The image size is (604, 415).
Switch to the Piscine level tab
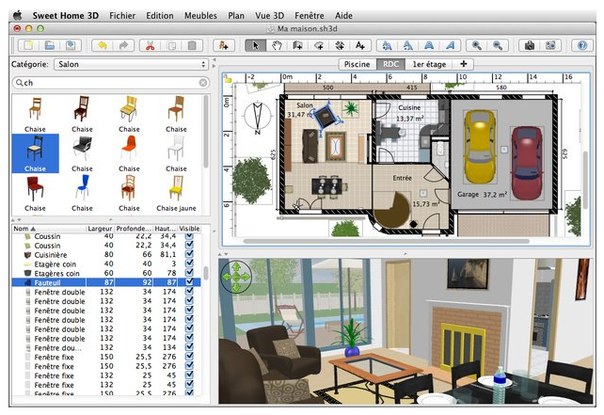(357, 64)
